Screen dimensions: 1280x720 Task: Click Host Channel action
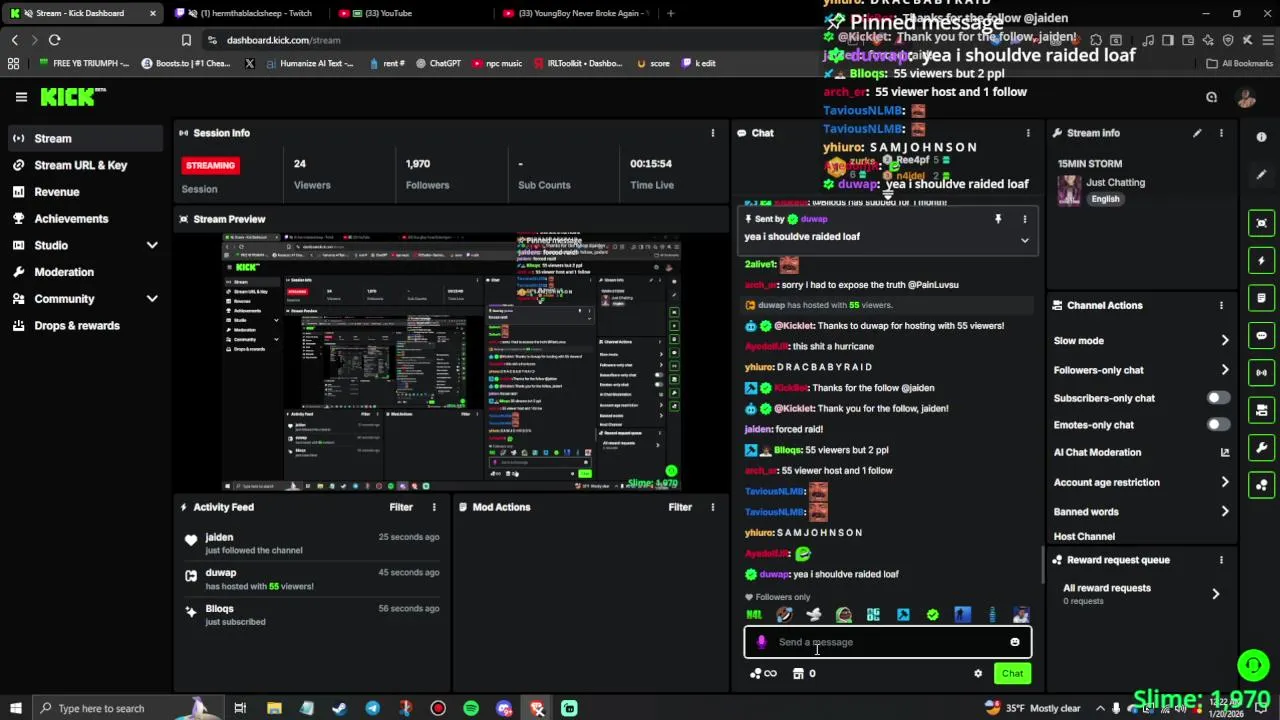1084,537
